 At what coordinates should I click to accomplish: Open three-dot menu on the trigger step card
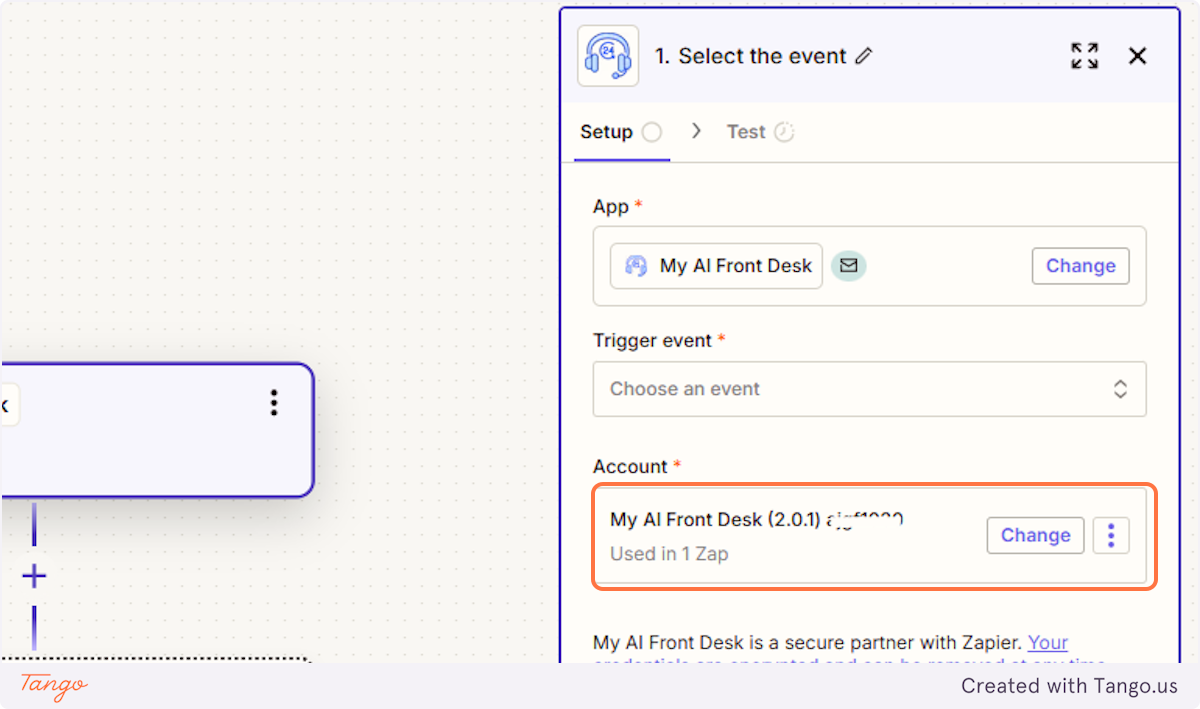pos(274,403)
